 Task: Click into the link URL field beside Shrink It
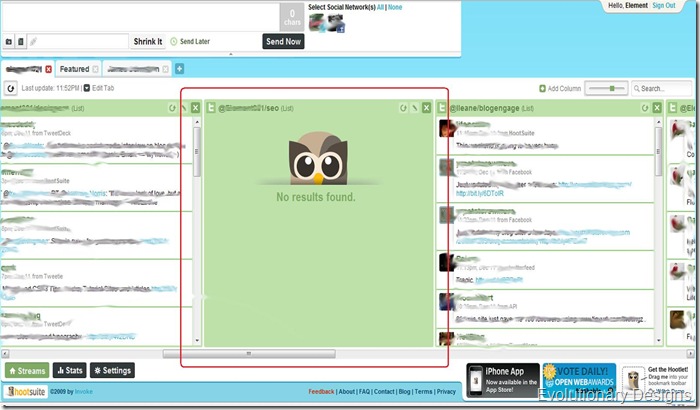click(78, 42)
